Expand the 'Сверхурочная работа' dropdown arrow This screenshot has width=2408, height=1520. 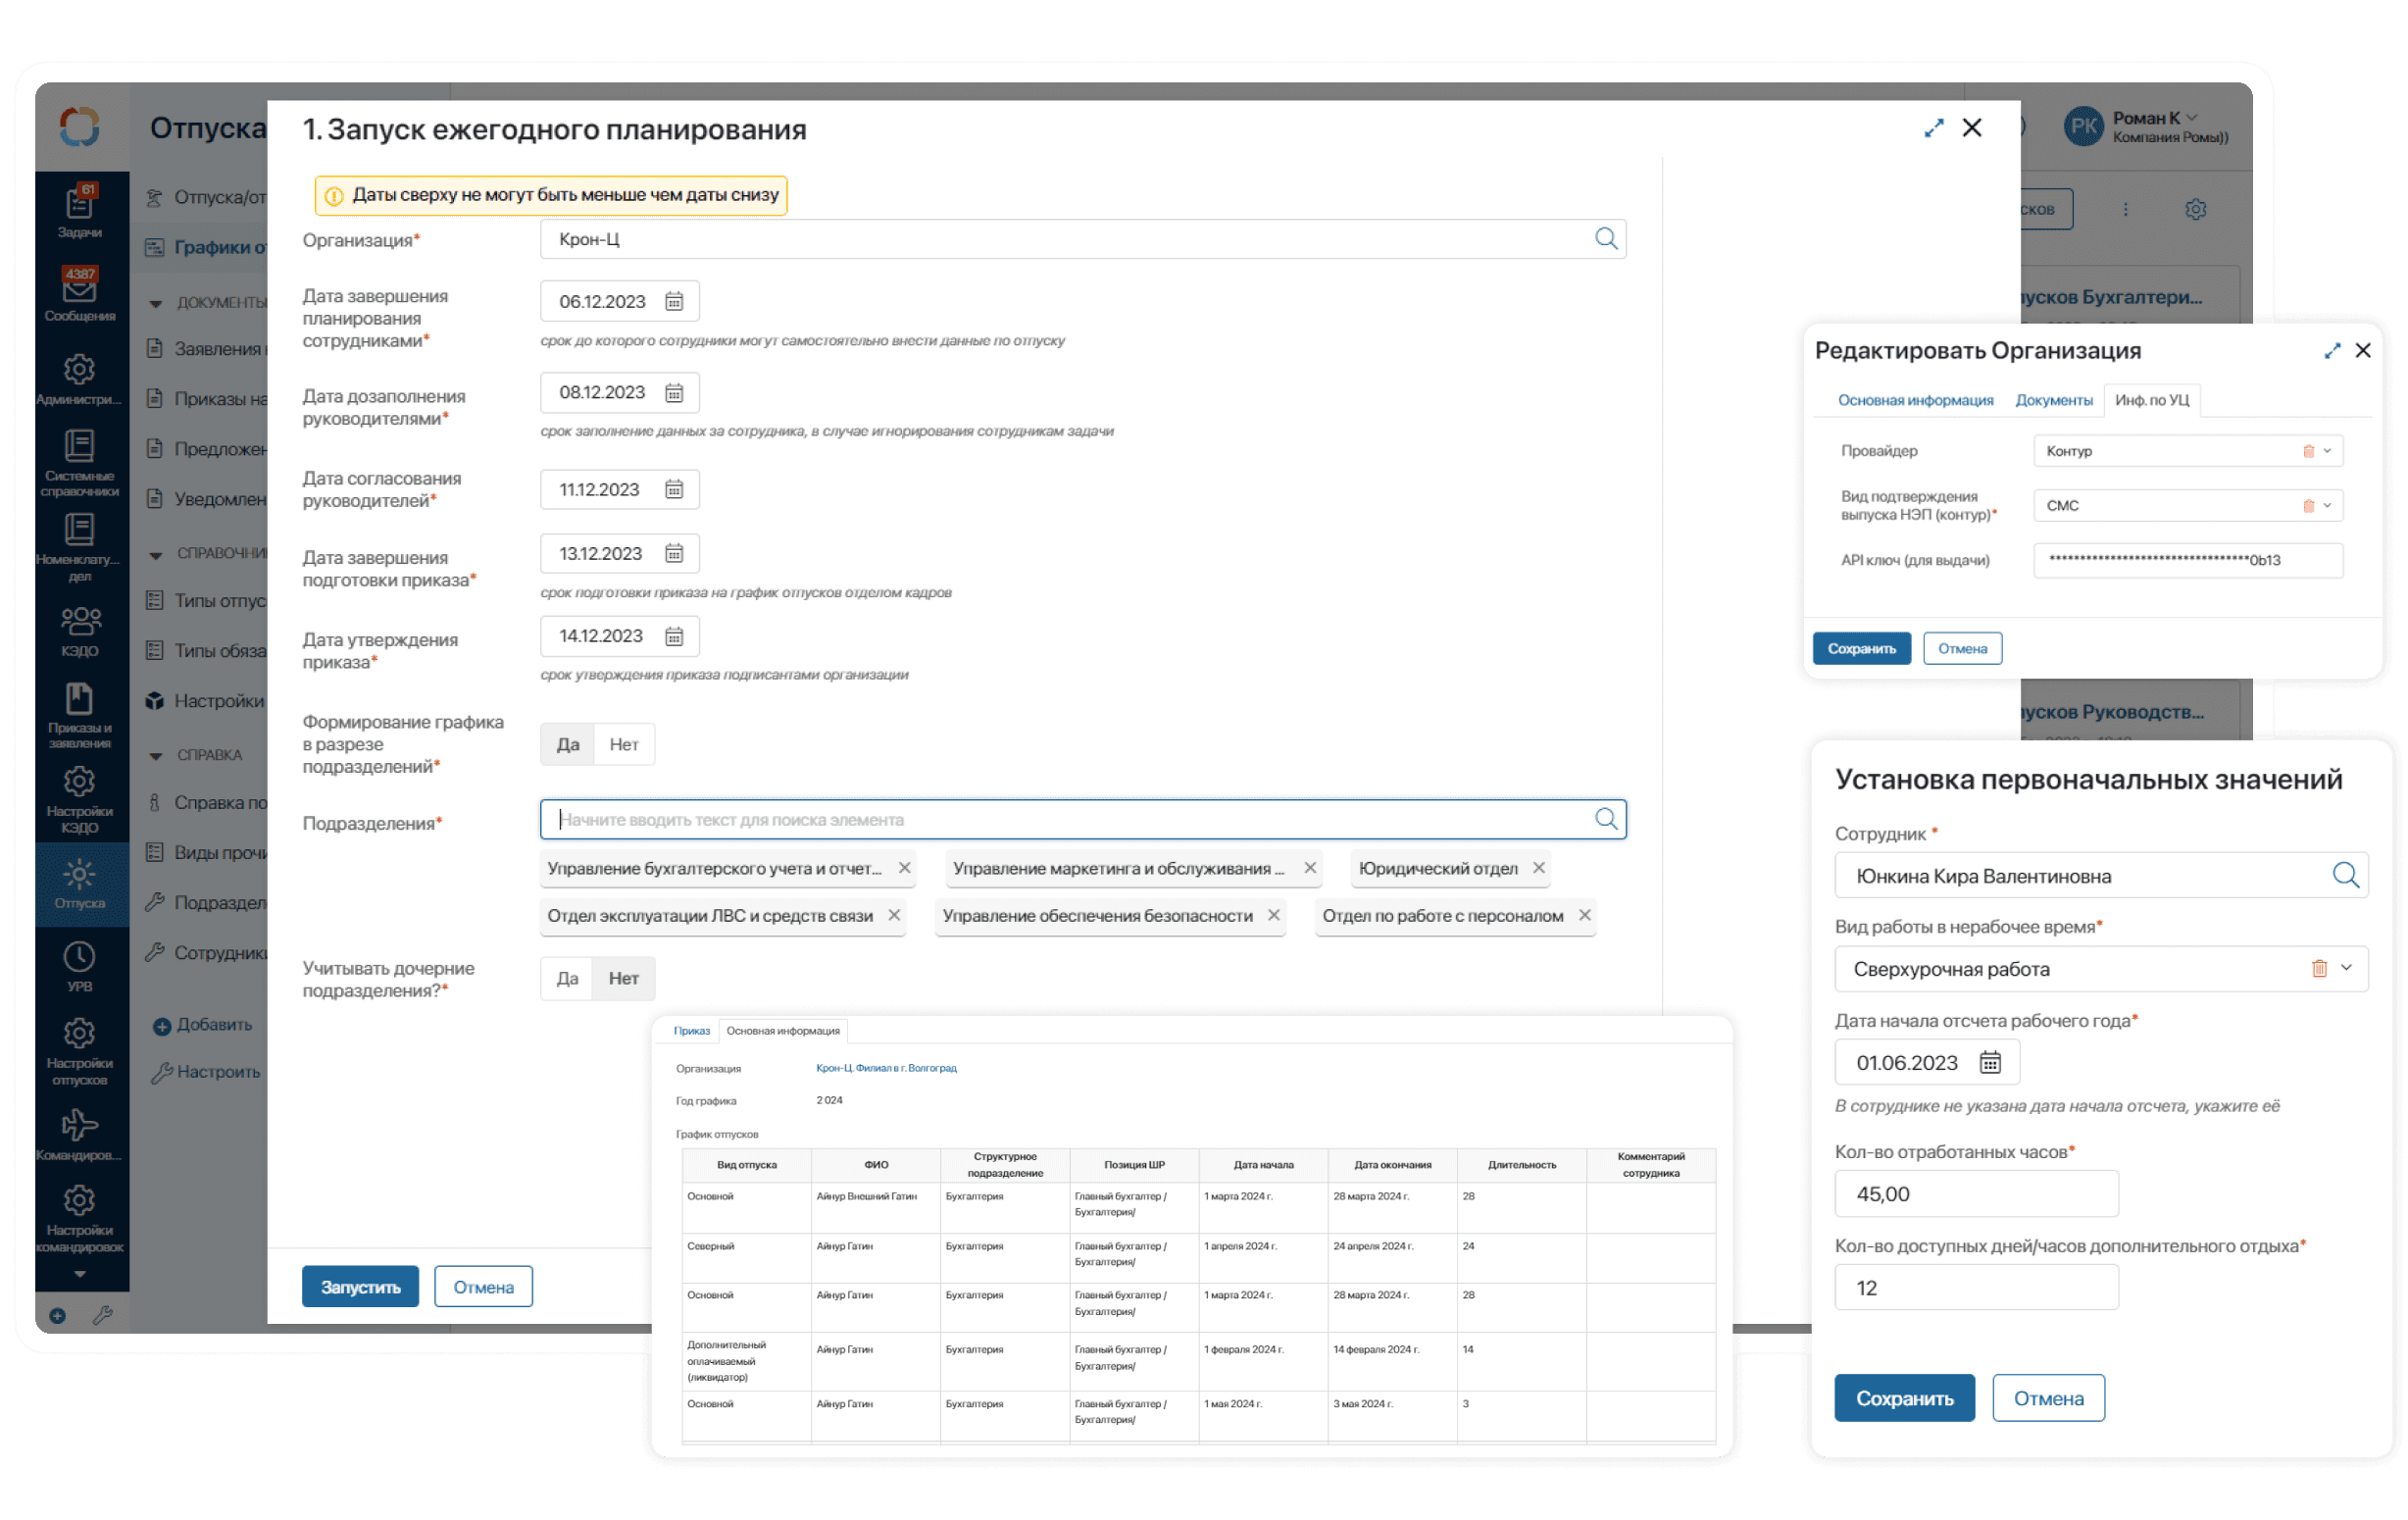[x=2346, y=968]
